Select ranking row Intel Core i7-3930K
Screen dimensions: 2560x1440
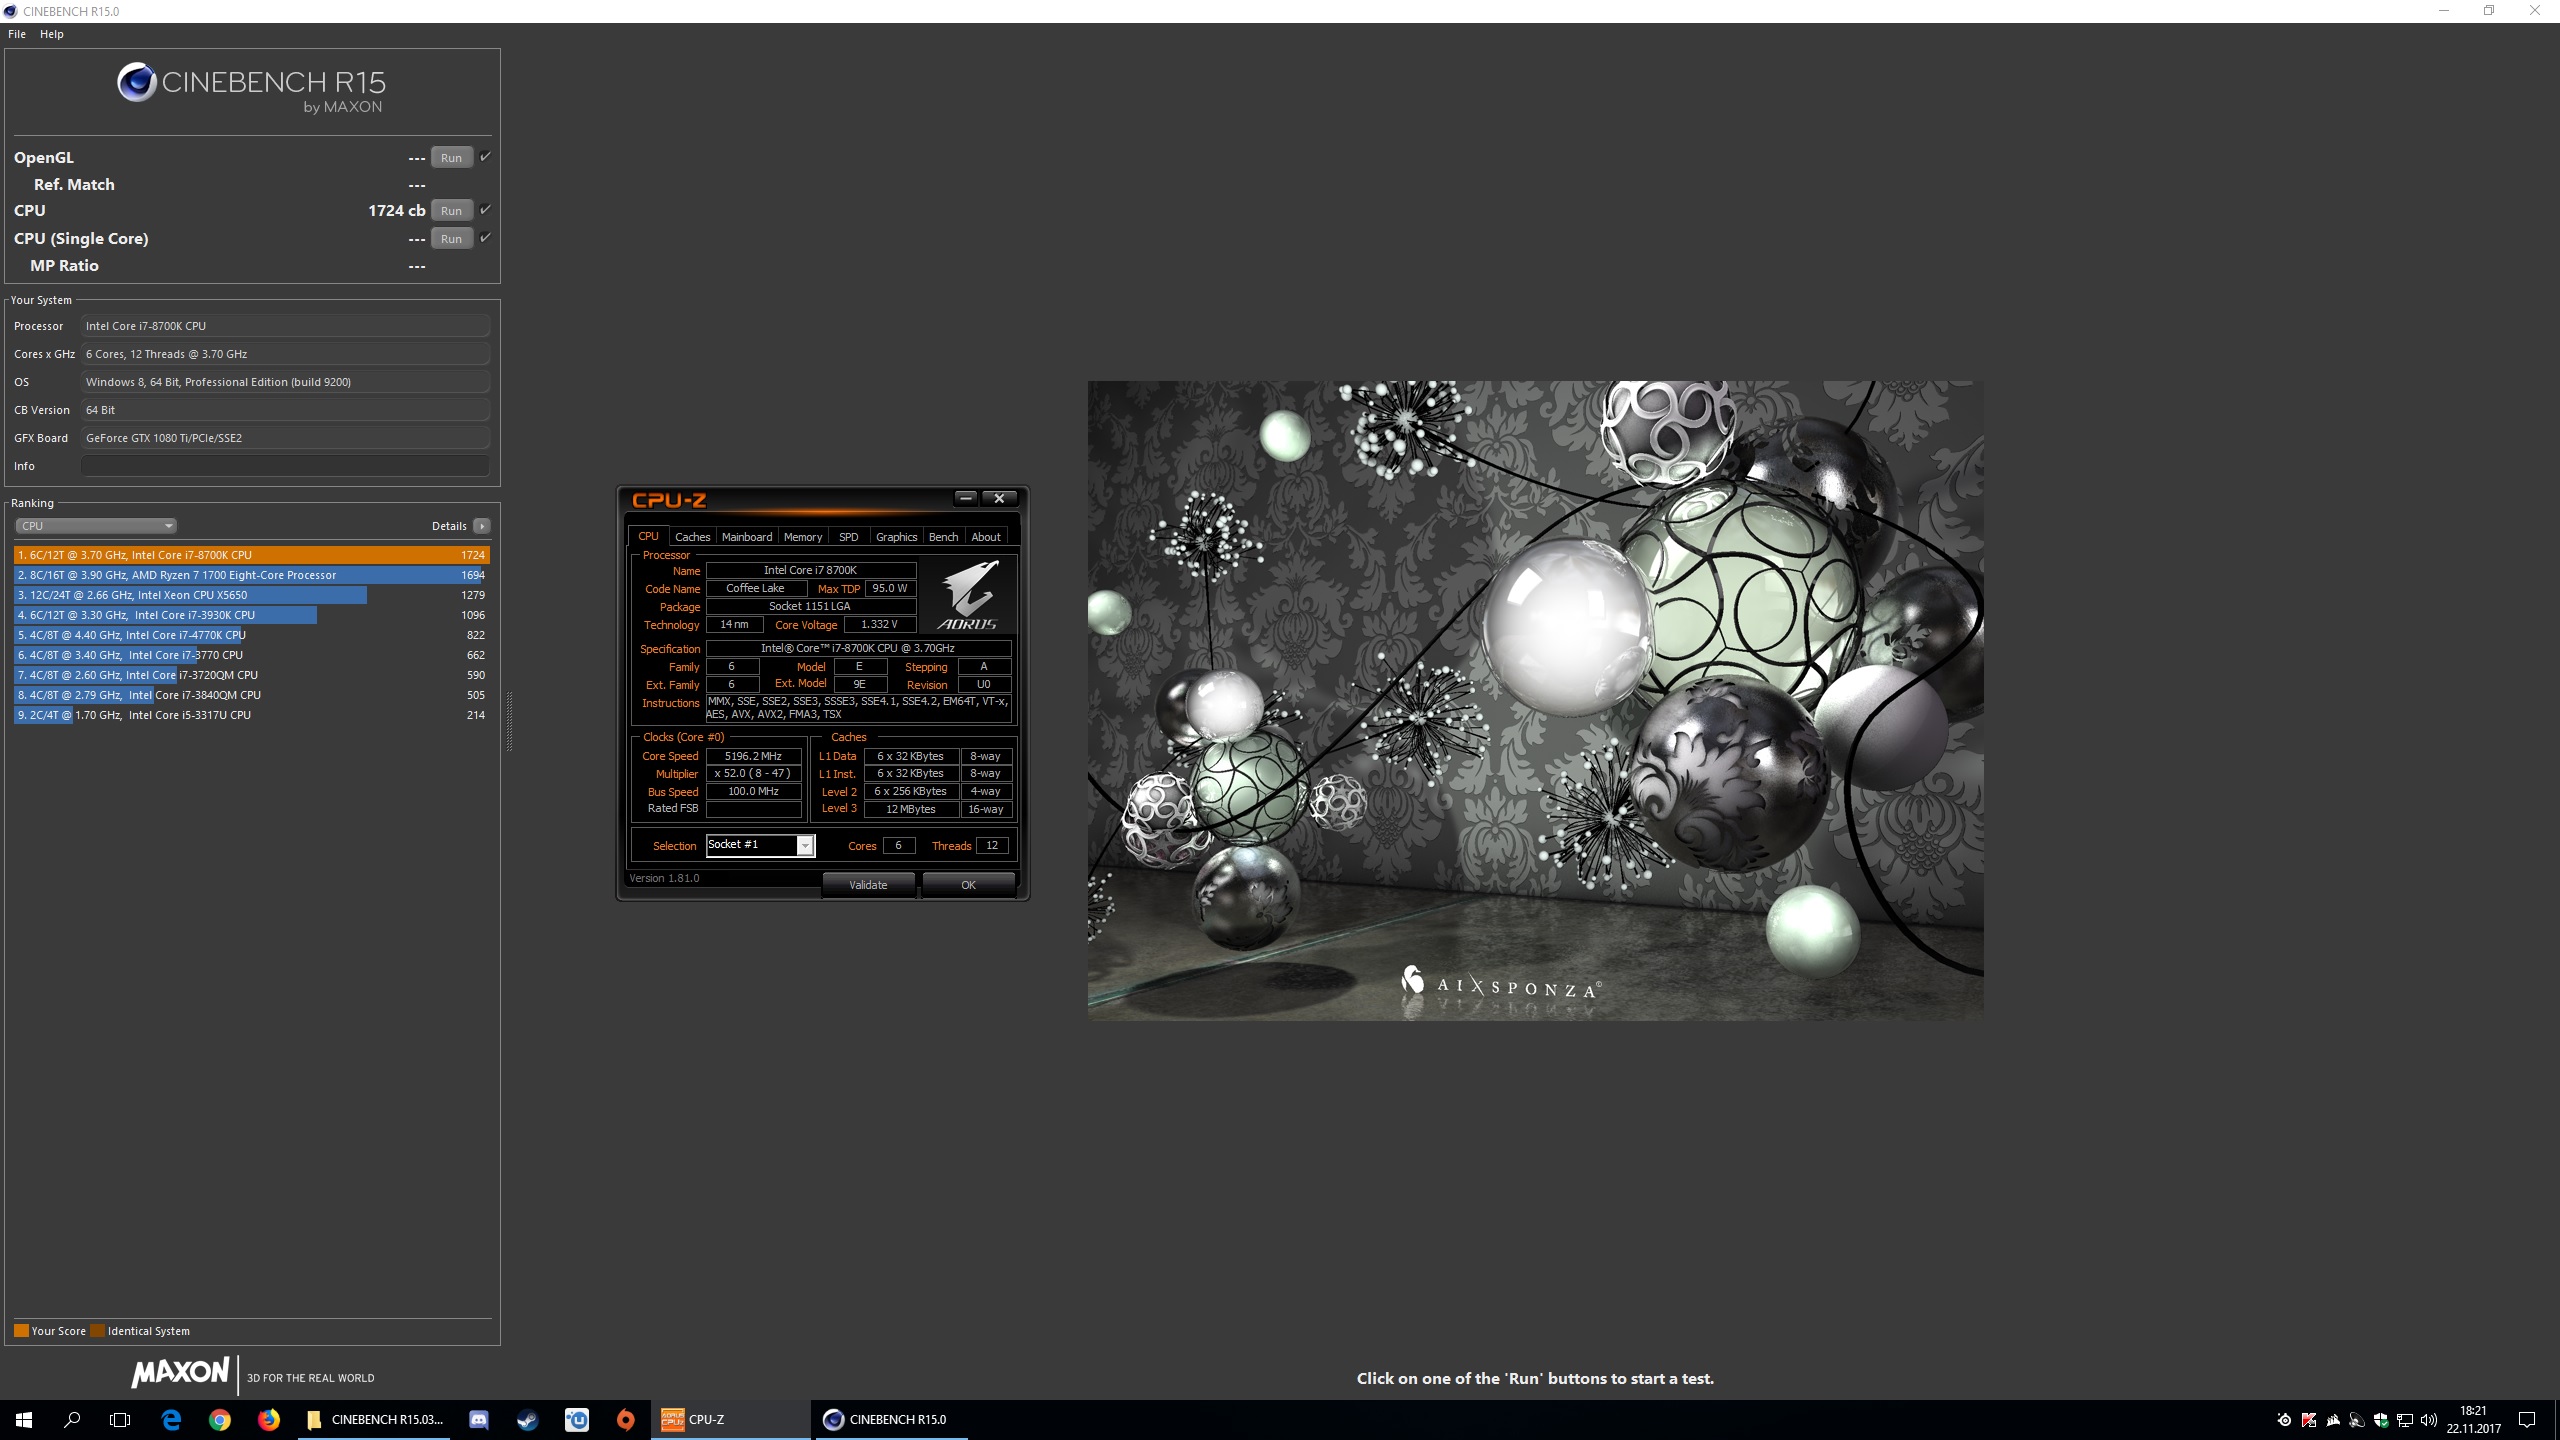click(252, 615)
